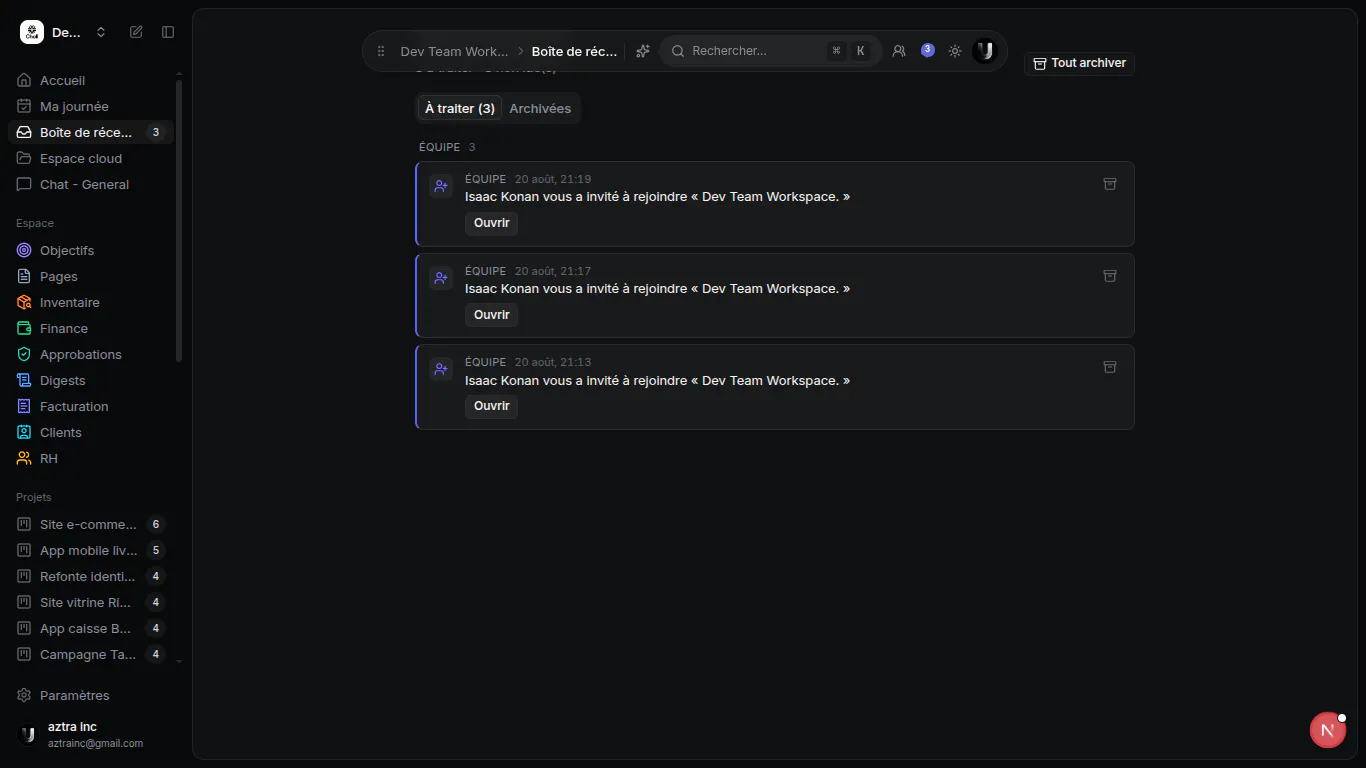This screenshot has width=1366, height=768.
Task: Click the red N floating badge
Action: [1328, 730]
